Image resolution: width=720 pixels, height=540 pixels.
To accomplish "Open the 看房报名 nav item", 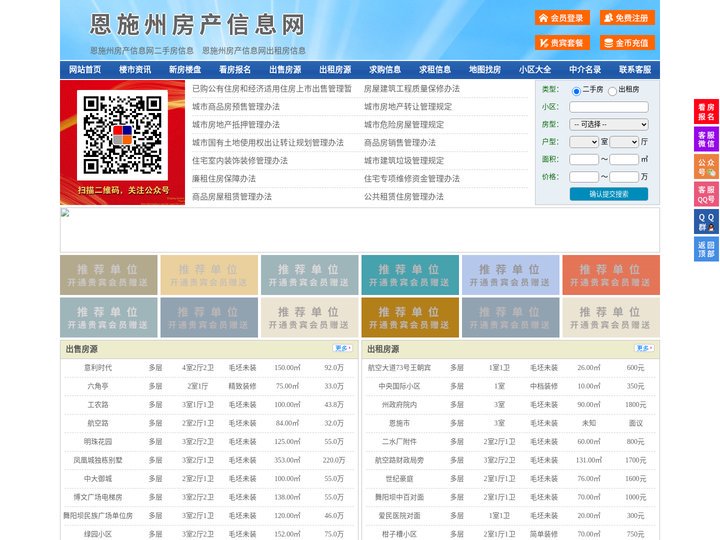I will pos(235,70).
